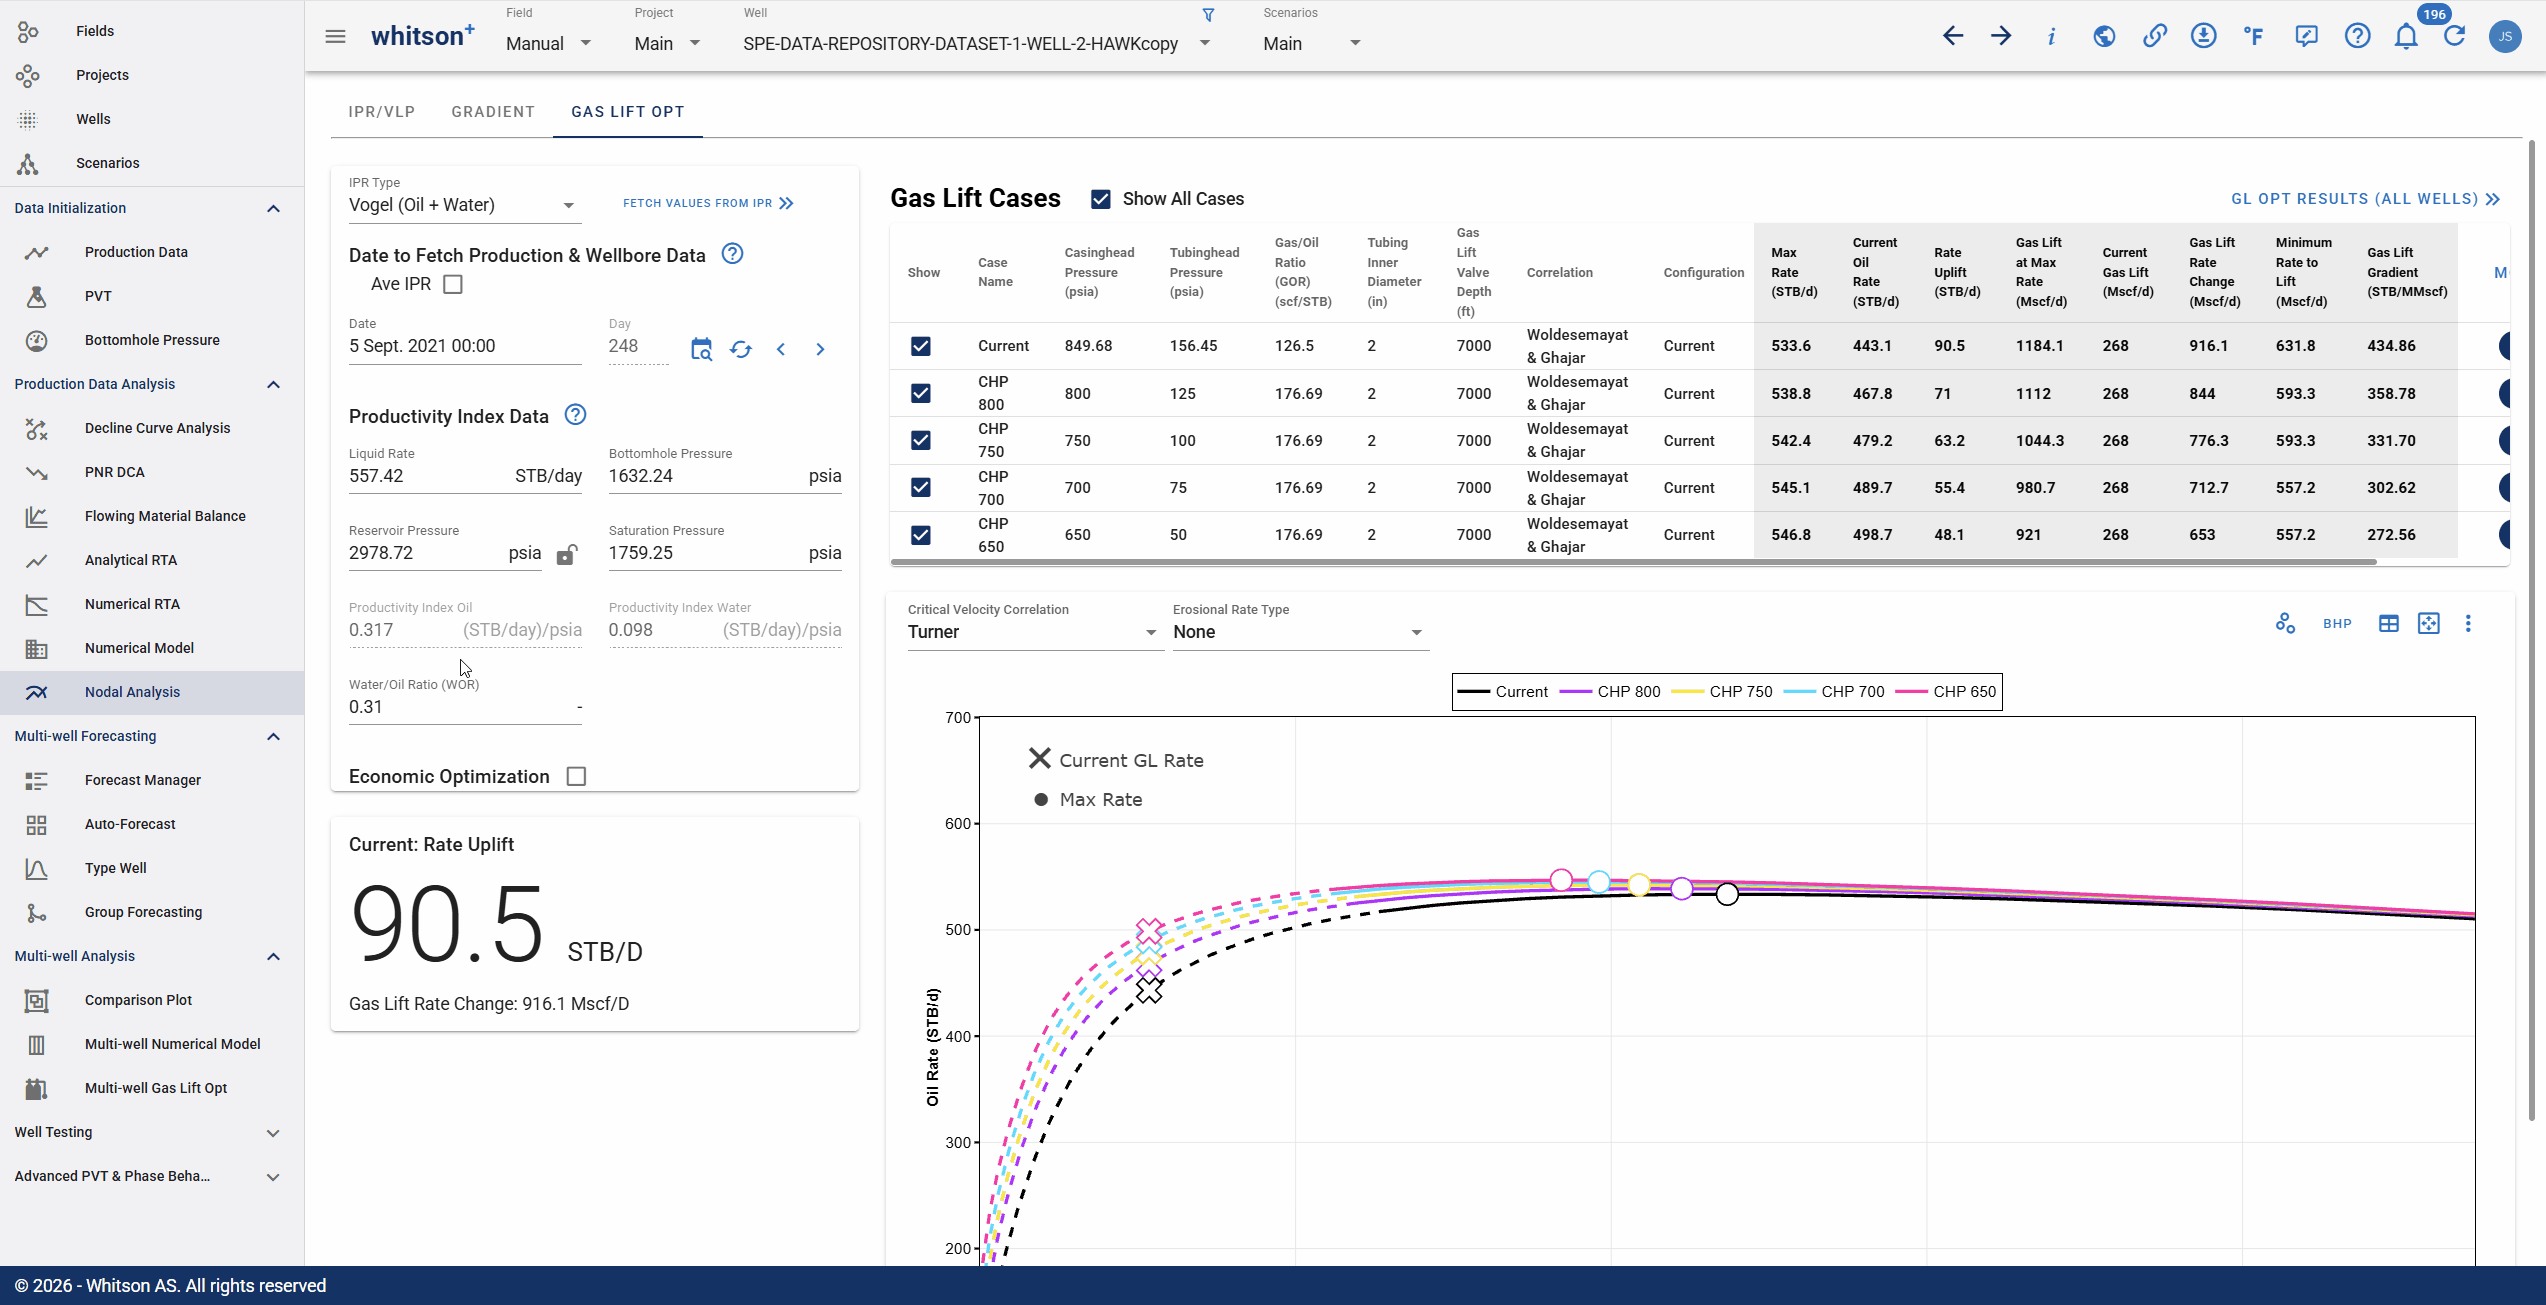Click the refresh icon in top toolbar
The height and width of the screenshot is (1305, 2546).
2455,37
